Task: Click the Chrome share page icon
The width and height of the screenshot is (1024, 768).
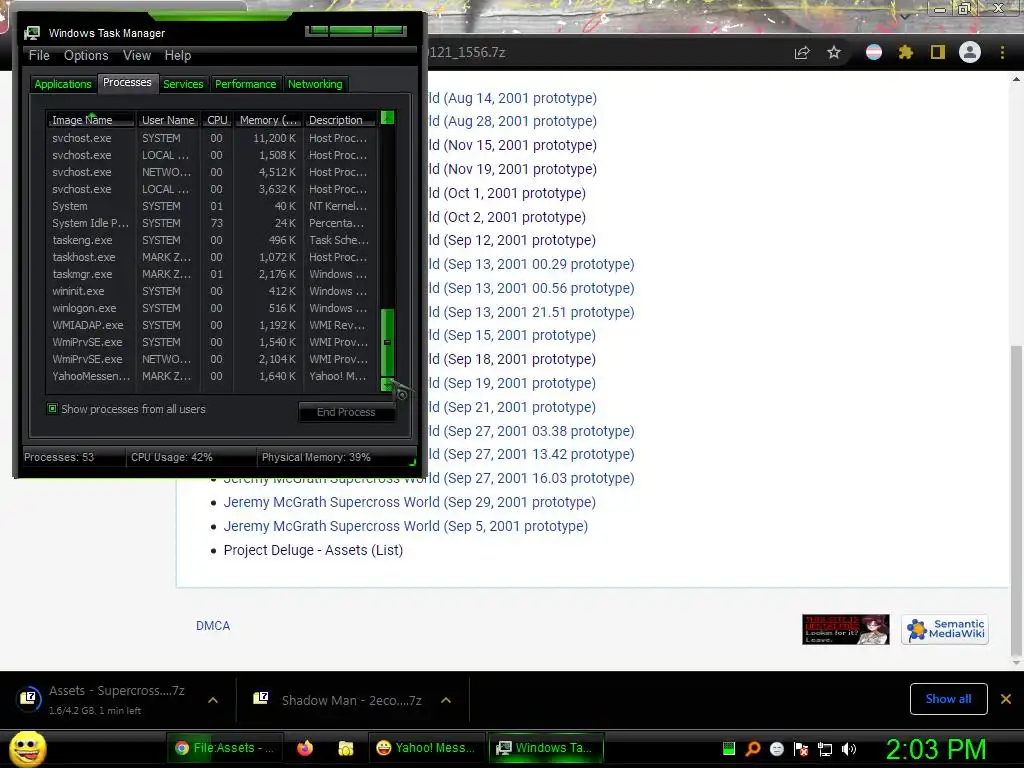Action: click(x=802, y=53)
